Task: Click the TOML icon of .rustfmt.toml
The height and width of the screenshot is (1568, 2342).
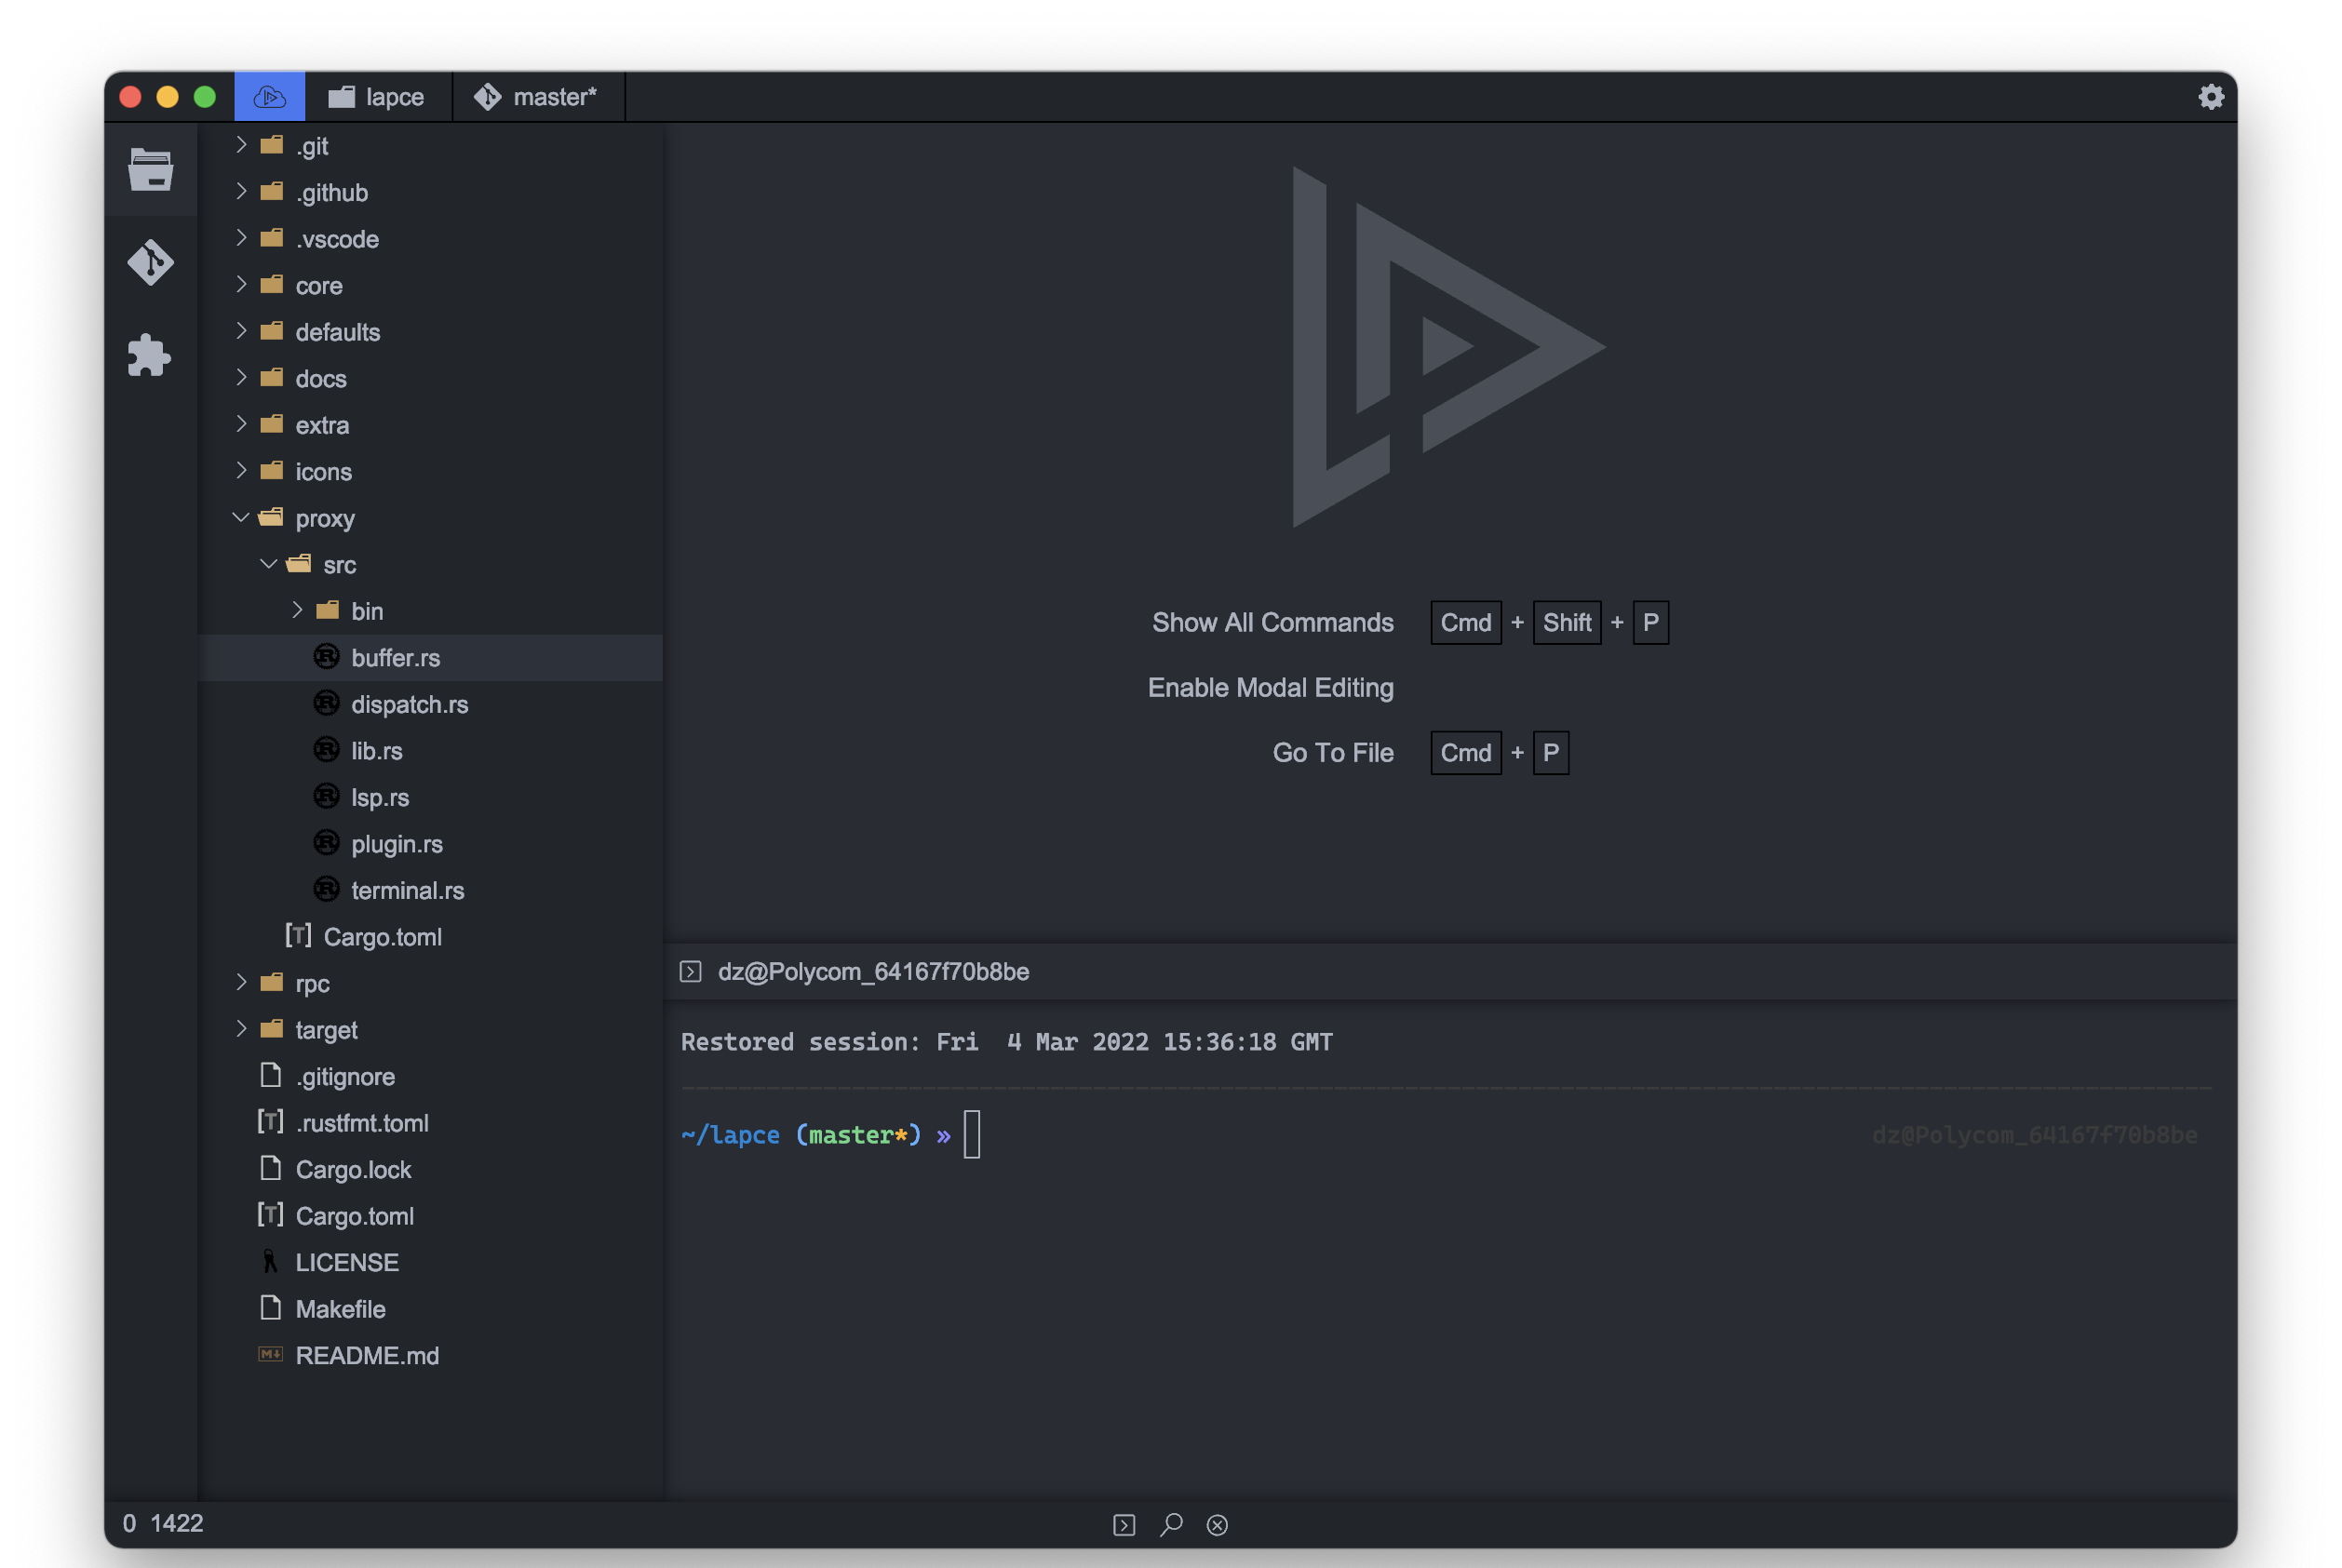Action: point(270,1121)
